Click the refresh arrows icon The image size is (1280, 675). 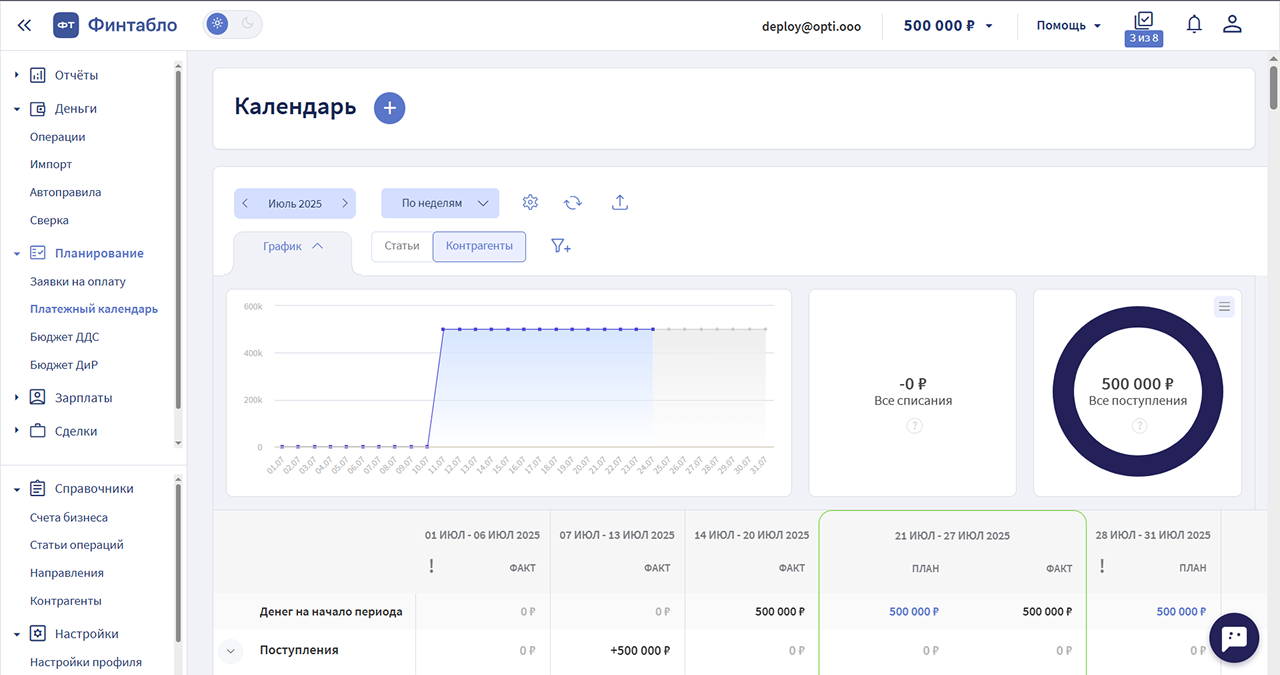573,203
